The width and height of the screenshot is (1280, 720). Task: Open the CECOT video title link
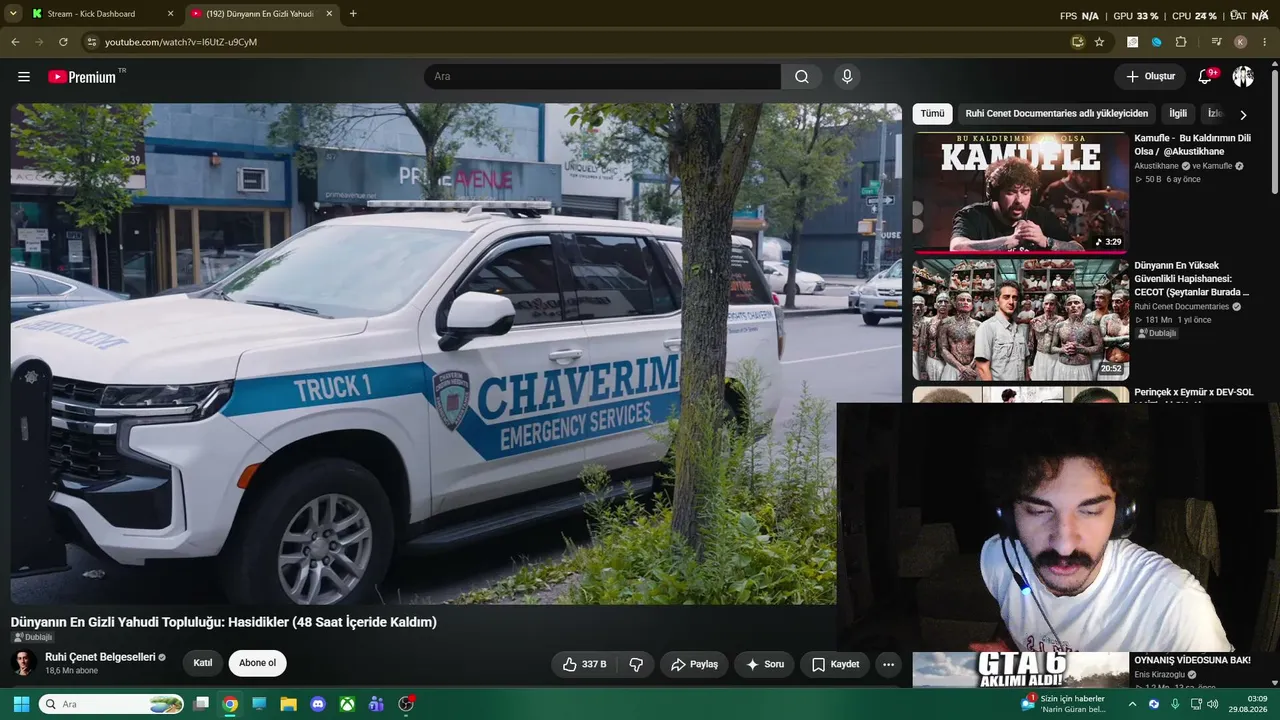pyautogui.click(x=1193, y=279)
